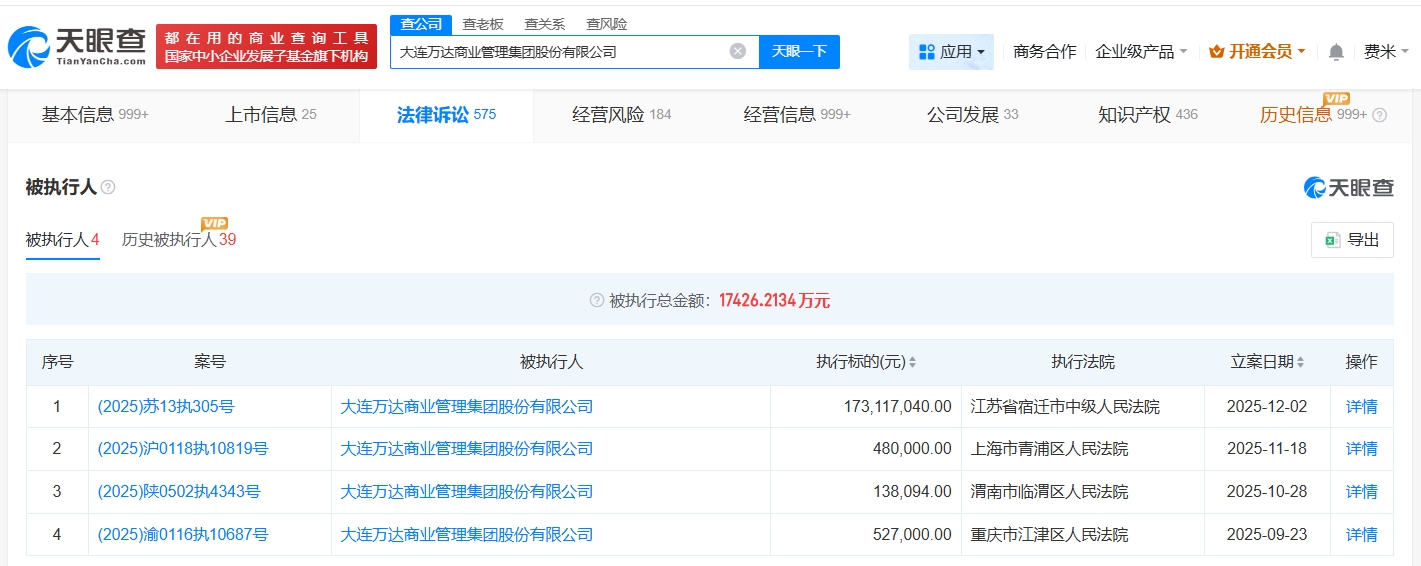The width and height of the screenshot is (1421, 566).
Task: Click the notification bell icon
Action: [x=1336, y=52]
